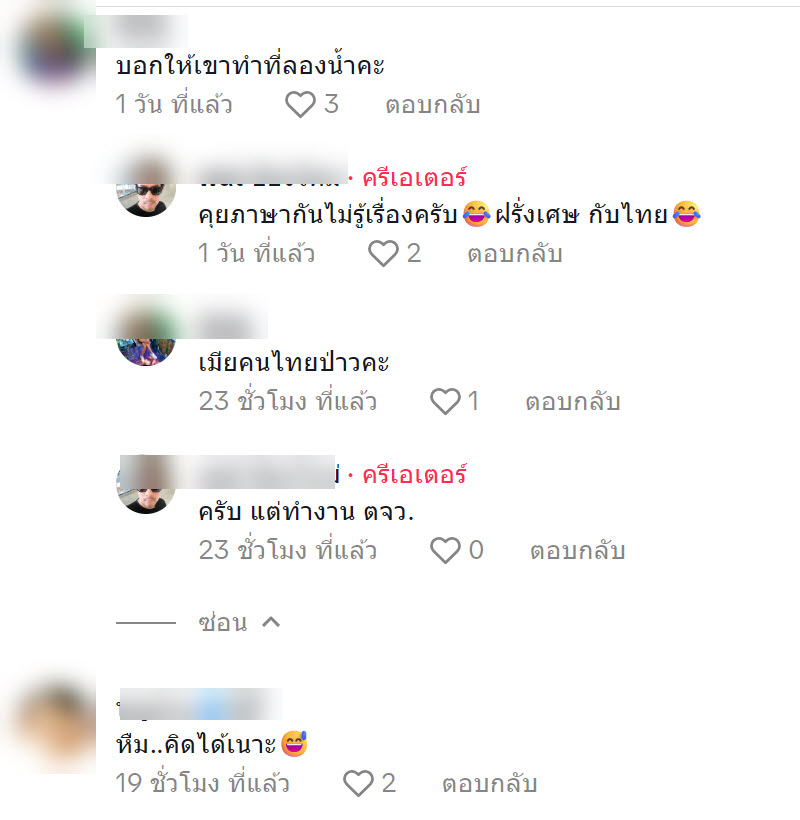Reply to the creator's ฝรั่งเศษ comment
This screenshot has width=800, height=820.
(x=515, y=254)
